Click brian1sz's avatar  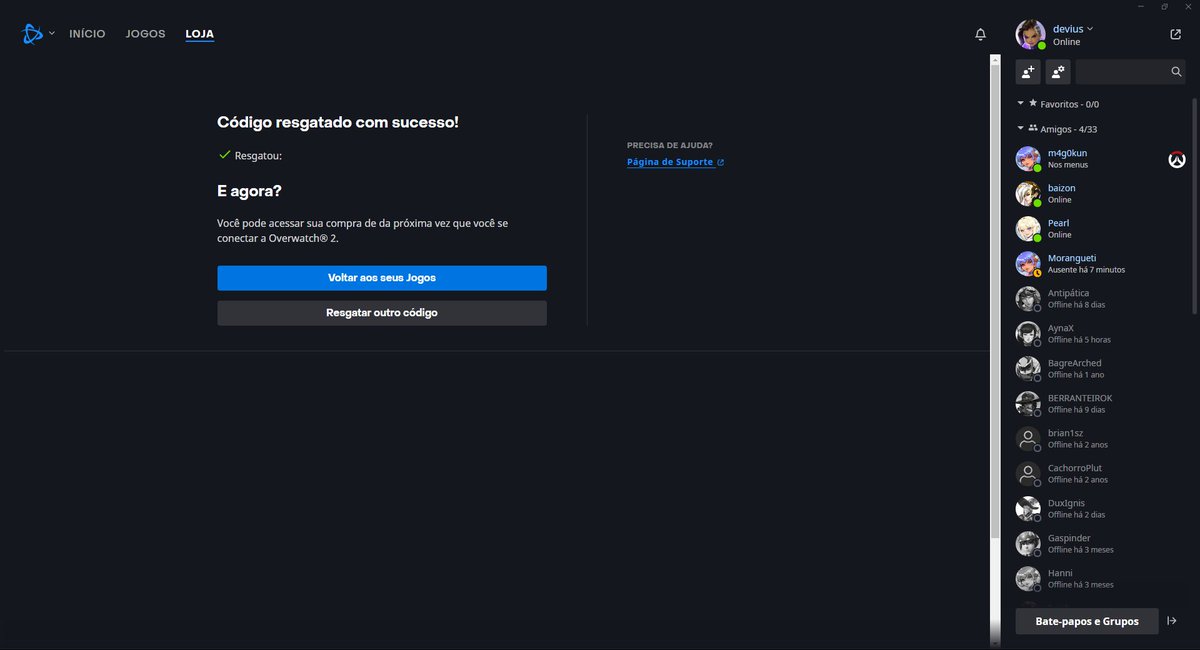1028,439
